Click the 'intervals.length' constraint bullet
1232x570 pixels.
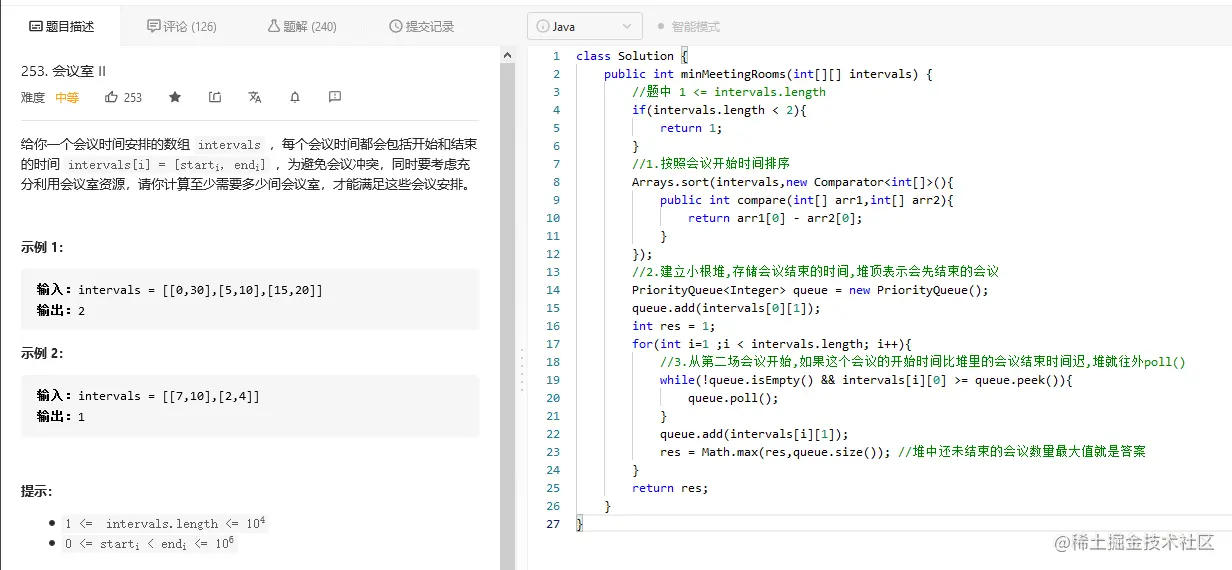click(165, 523)
